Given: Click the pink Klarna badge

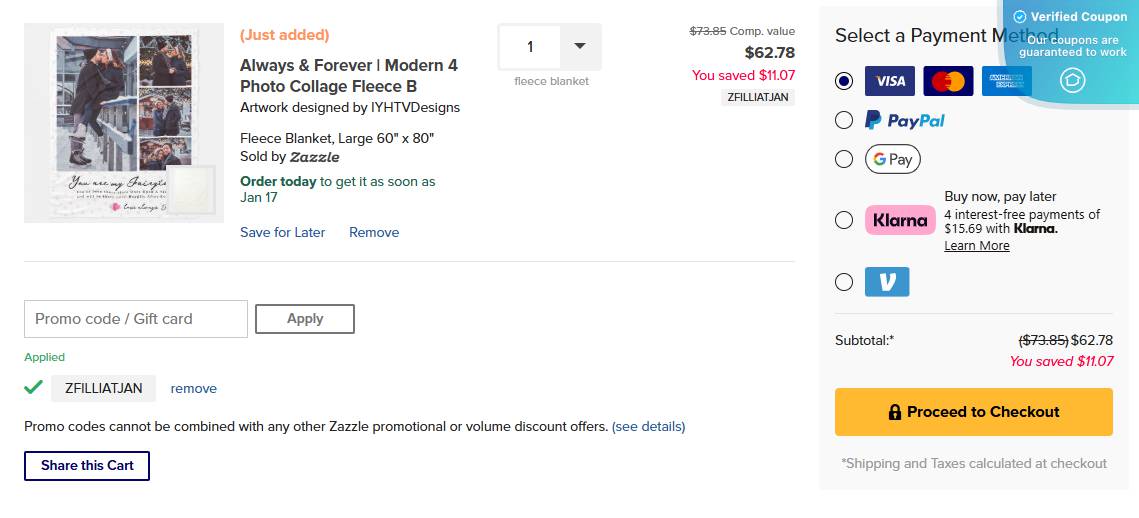Looking at the screenshot, I should (898, 220).
